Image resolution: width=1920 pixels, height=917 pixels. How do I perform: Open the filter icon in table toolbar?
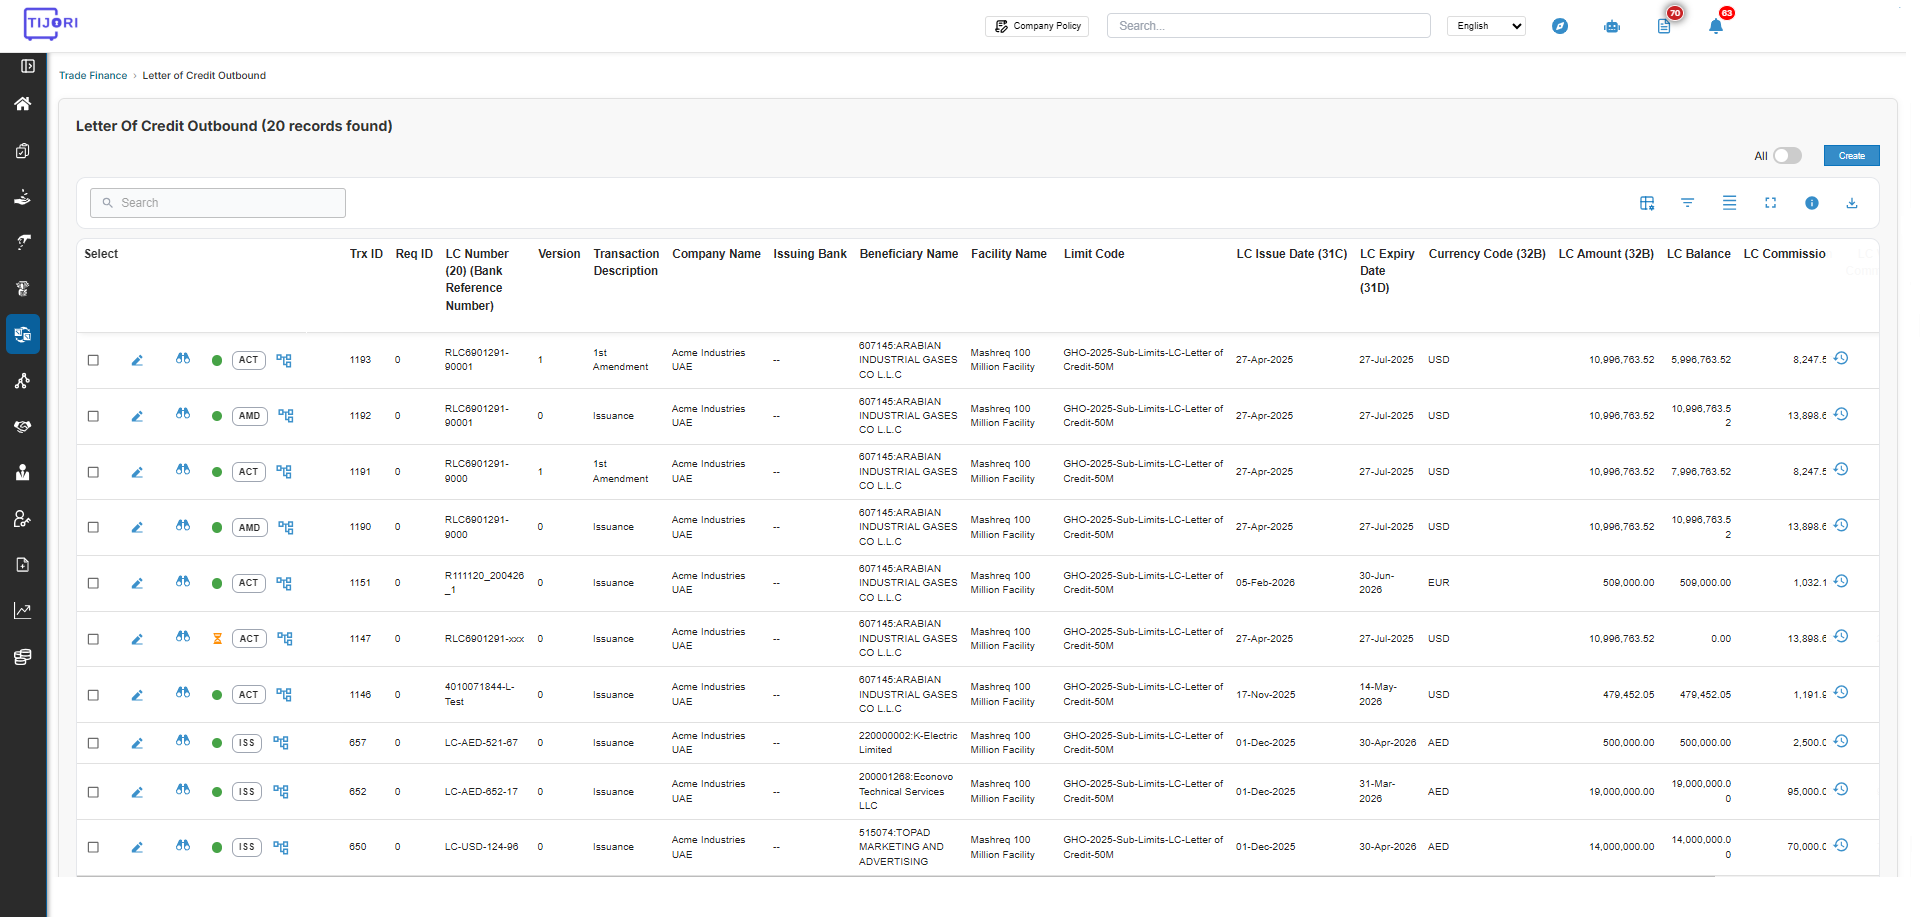click(x=1688, y=203)
